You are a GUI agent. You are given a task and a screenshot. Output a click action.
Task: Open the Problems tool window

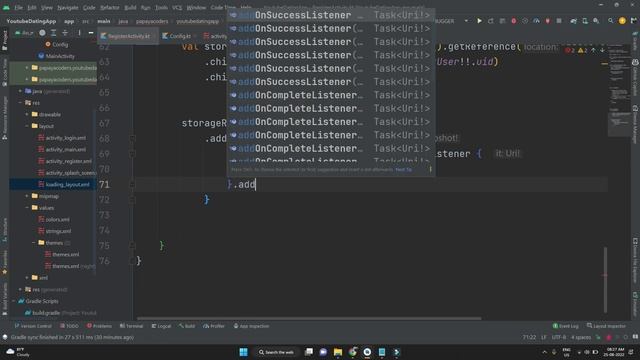(x=99, y=326)
